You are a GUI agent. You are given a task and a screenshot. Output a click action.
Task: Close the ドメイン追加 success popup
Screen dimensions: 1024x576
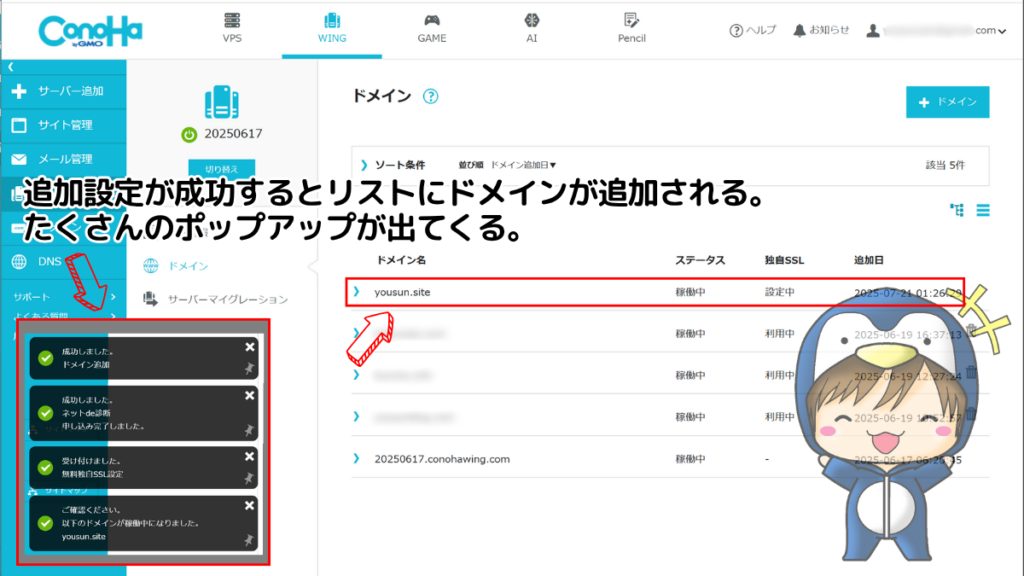click(249, 347)
